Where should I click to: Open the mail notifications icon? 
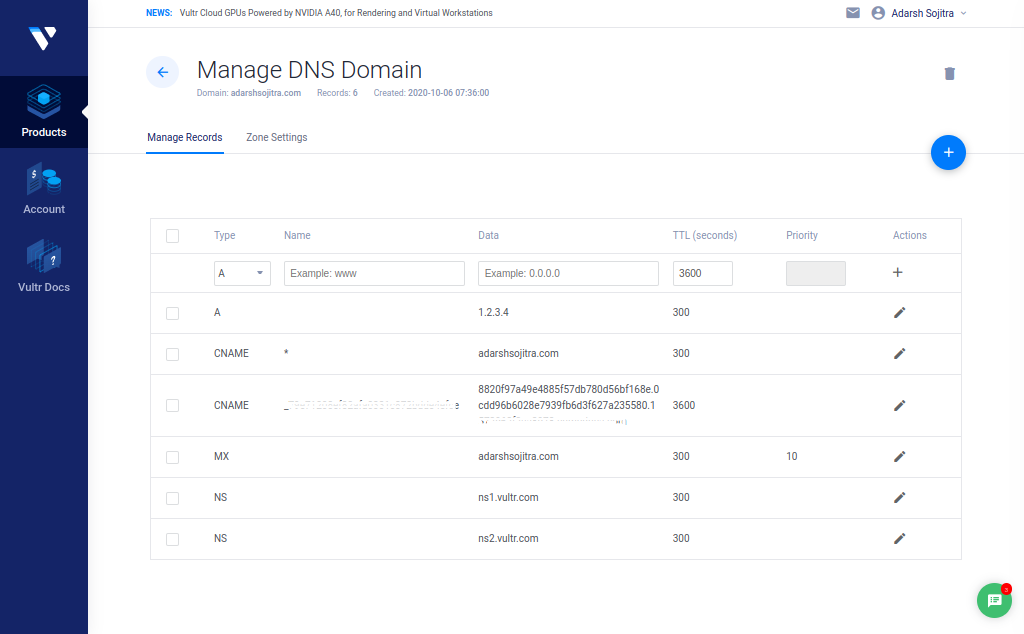[x=853, y=12]
